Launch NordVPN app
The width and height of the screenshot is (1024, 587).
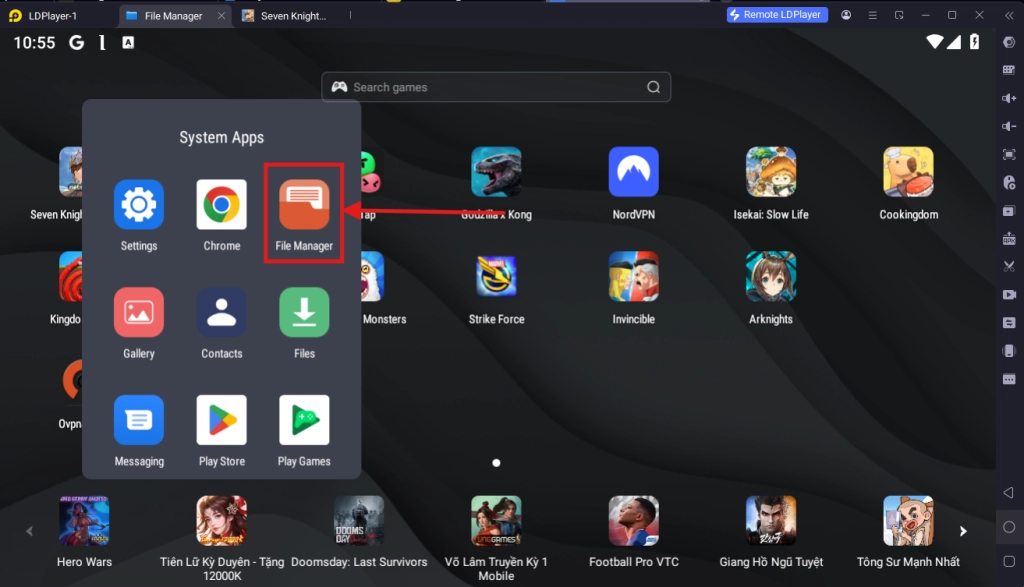click(633, 172)
